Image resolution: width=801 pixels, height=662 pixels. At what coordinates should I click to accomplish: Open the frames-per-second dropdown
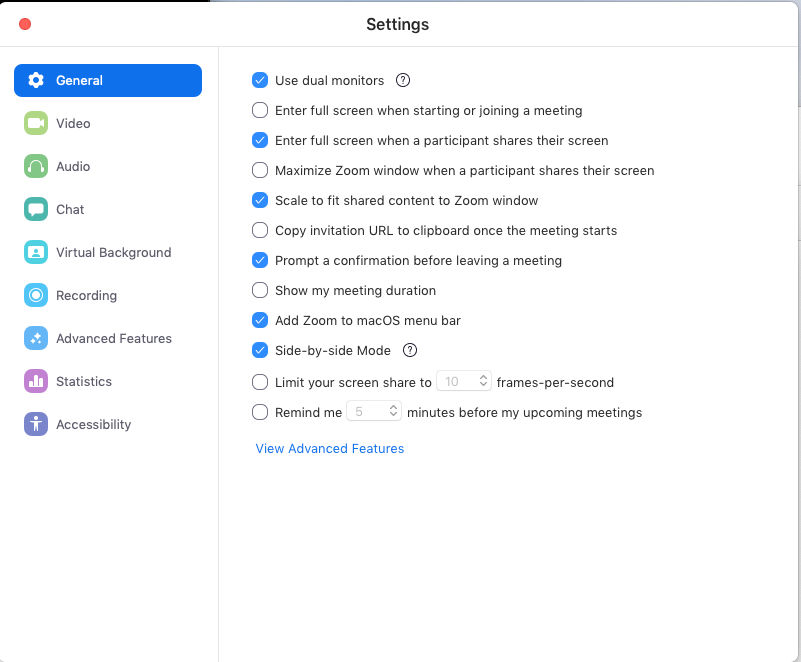[483, 382]
